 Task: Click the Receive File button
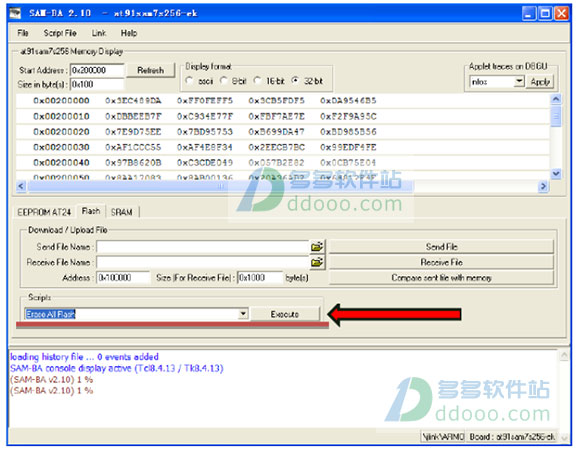tap(441, 262)
